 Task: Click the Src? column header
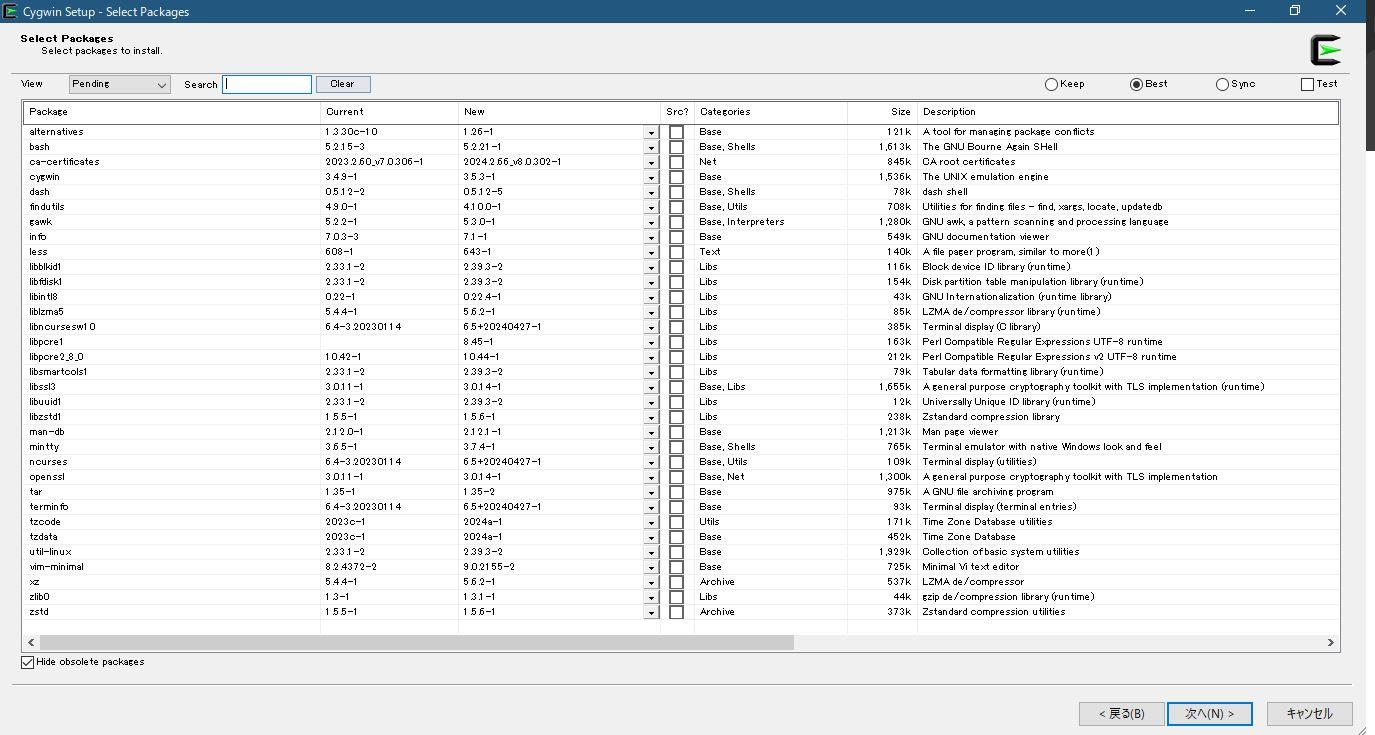(678, 112)
